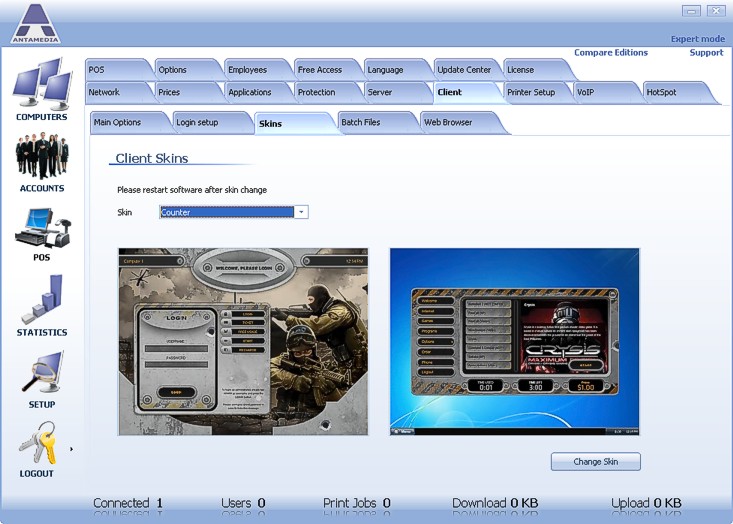The height and width of the screenshot is (524, 733).
Task: Open the Server tab
Action: [397, 92]
